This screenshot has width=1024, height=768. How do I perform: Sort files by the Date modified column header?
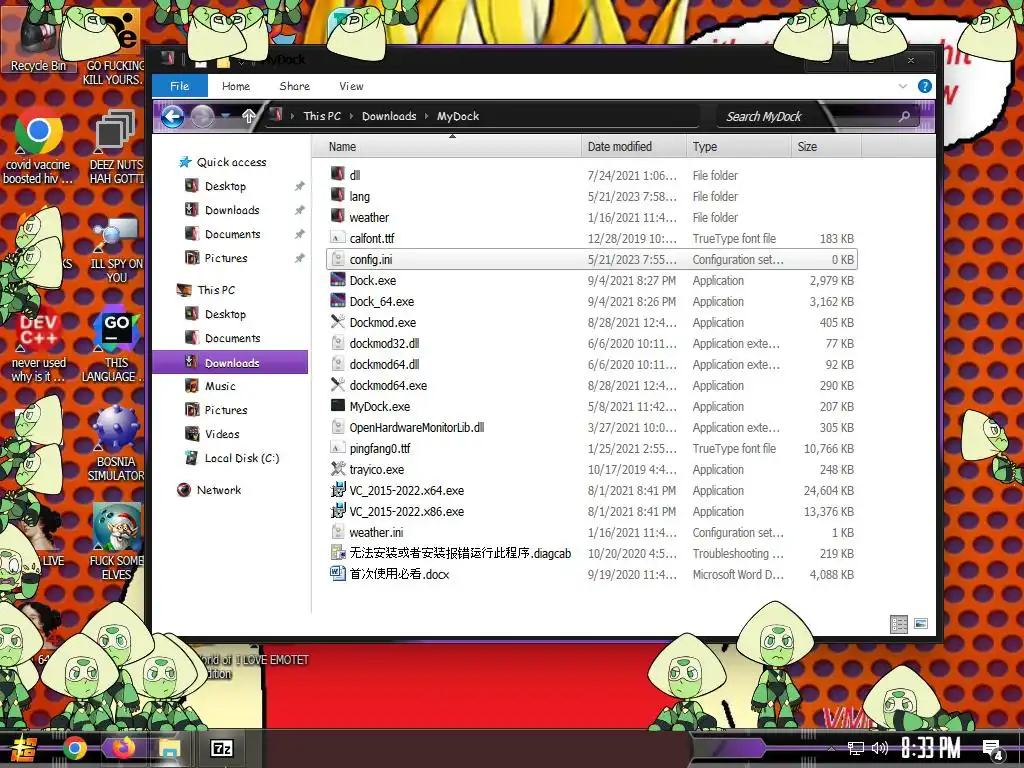tap(633, 146)
